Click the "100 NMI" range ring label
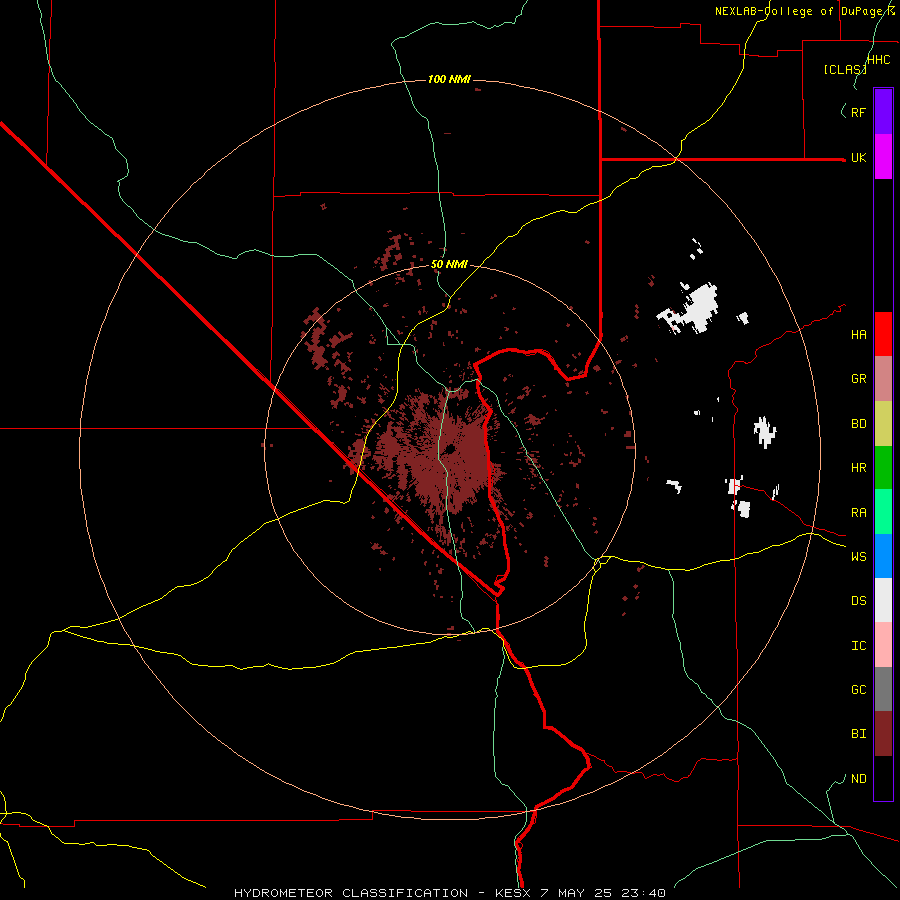The width and height of the screenshot is (900, 900). [x=449, y=79]
